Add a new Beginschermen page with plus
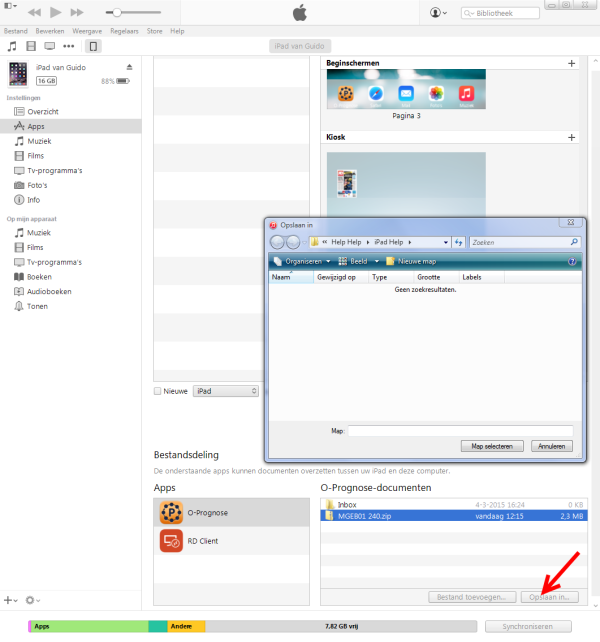This screenshot has height=642, width=600. click(x=571, y=63)
